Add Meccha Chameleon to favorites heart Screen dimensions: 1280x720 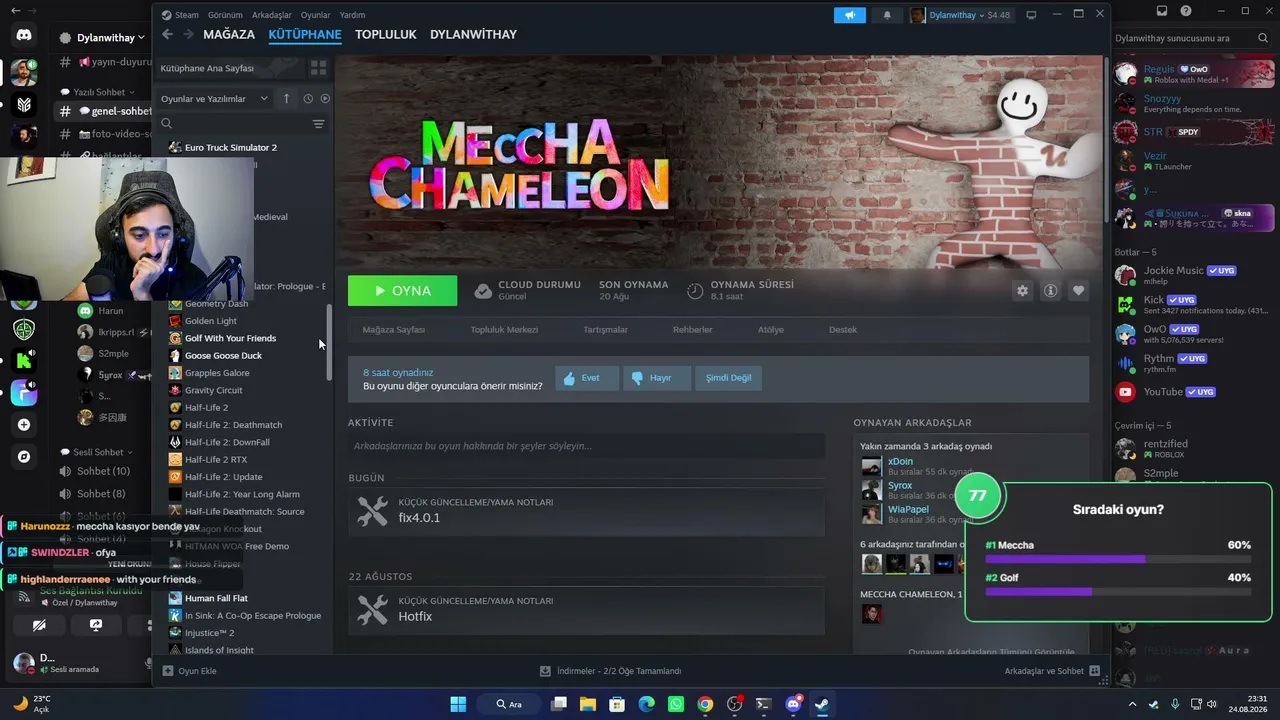[1078, 291]
